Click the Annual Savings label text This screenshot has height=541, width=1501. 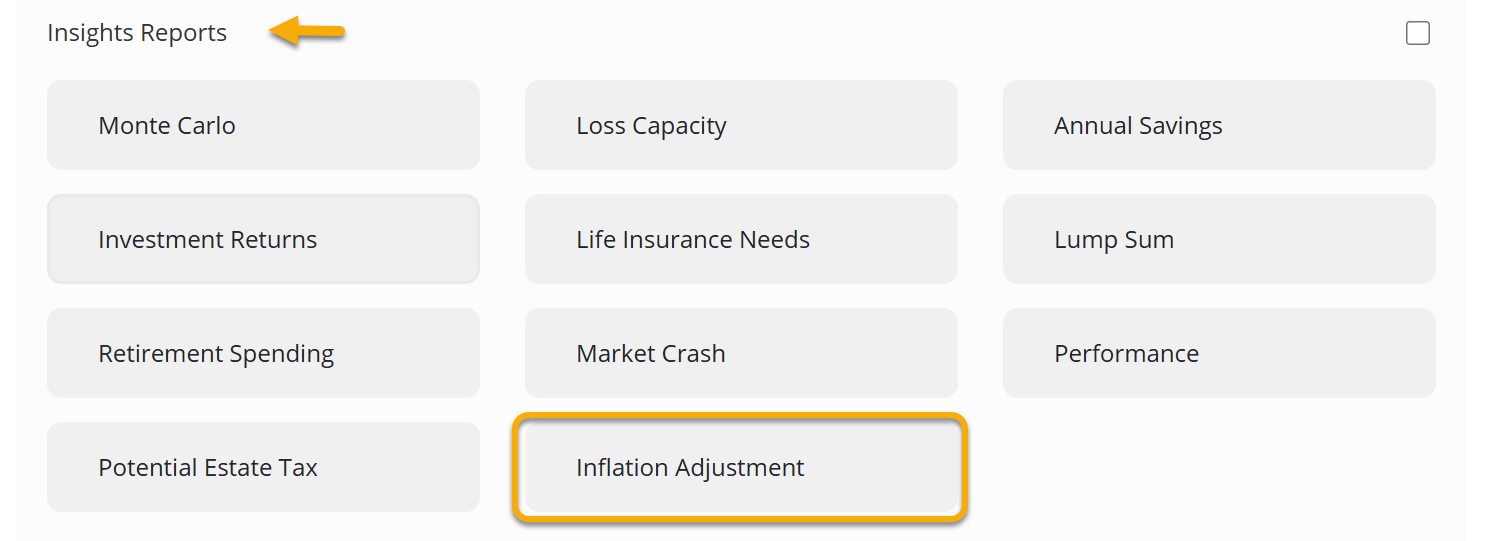click(x=1138, y=126)
